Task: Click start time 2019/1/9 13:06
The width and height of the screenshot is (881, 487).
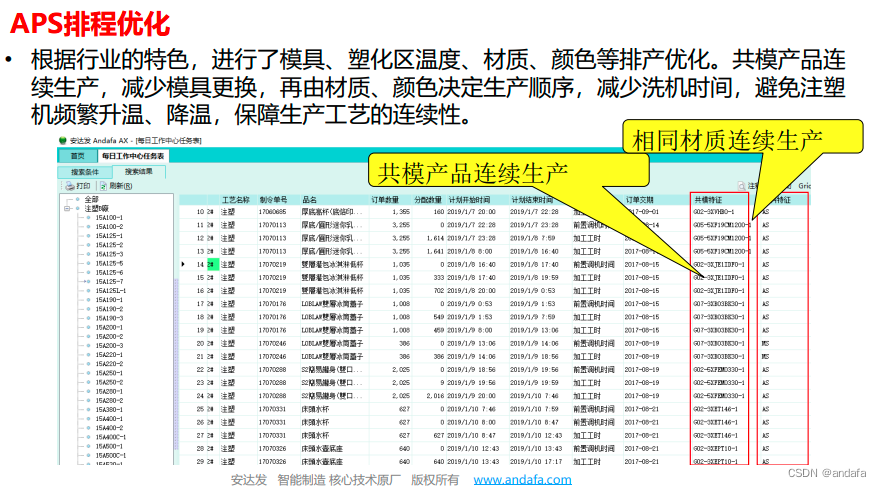Action: (471, 344)
